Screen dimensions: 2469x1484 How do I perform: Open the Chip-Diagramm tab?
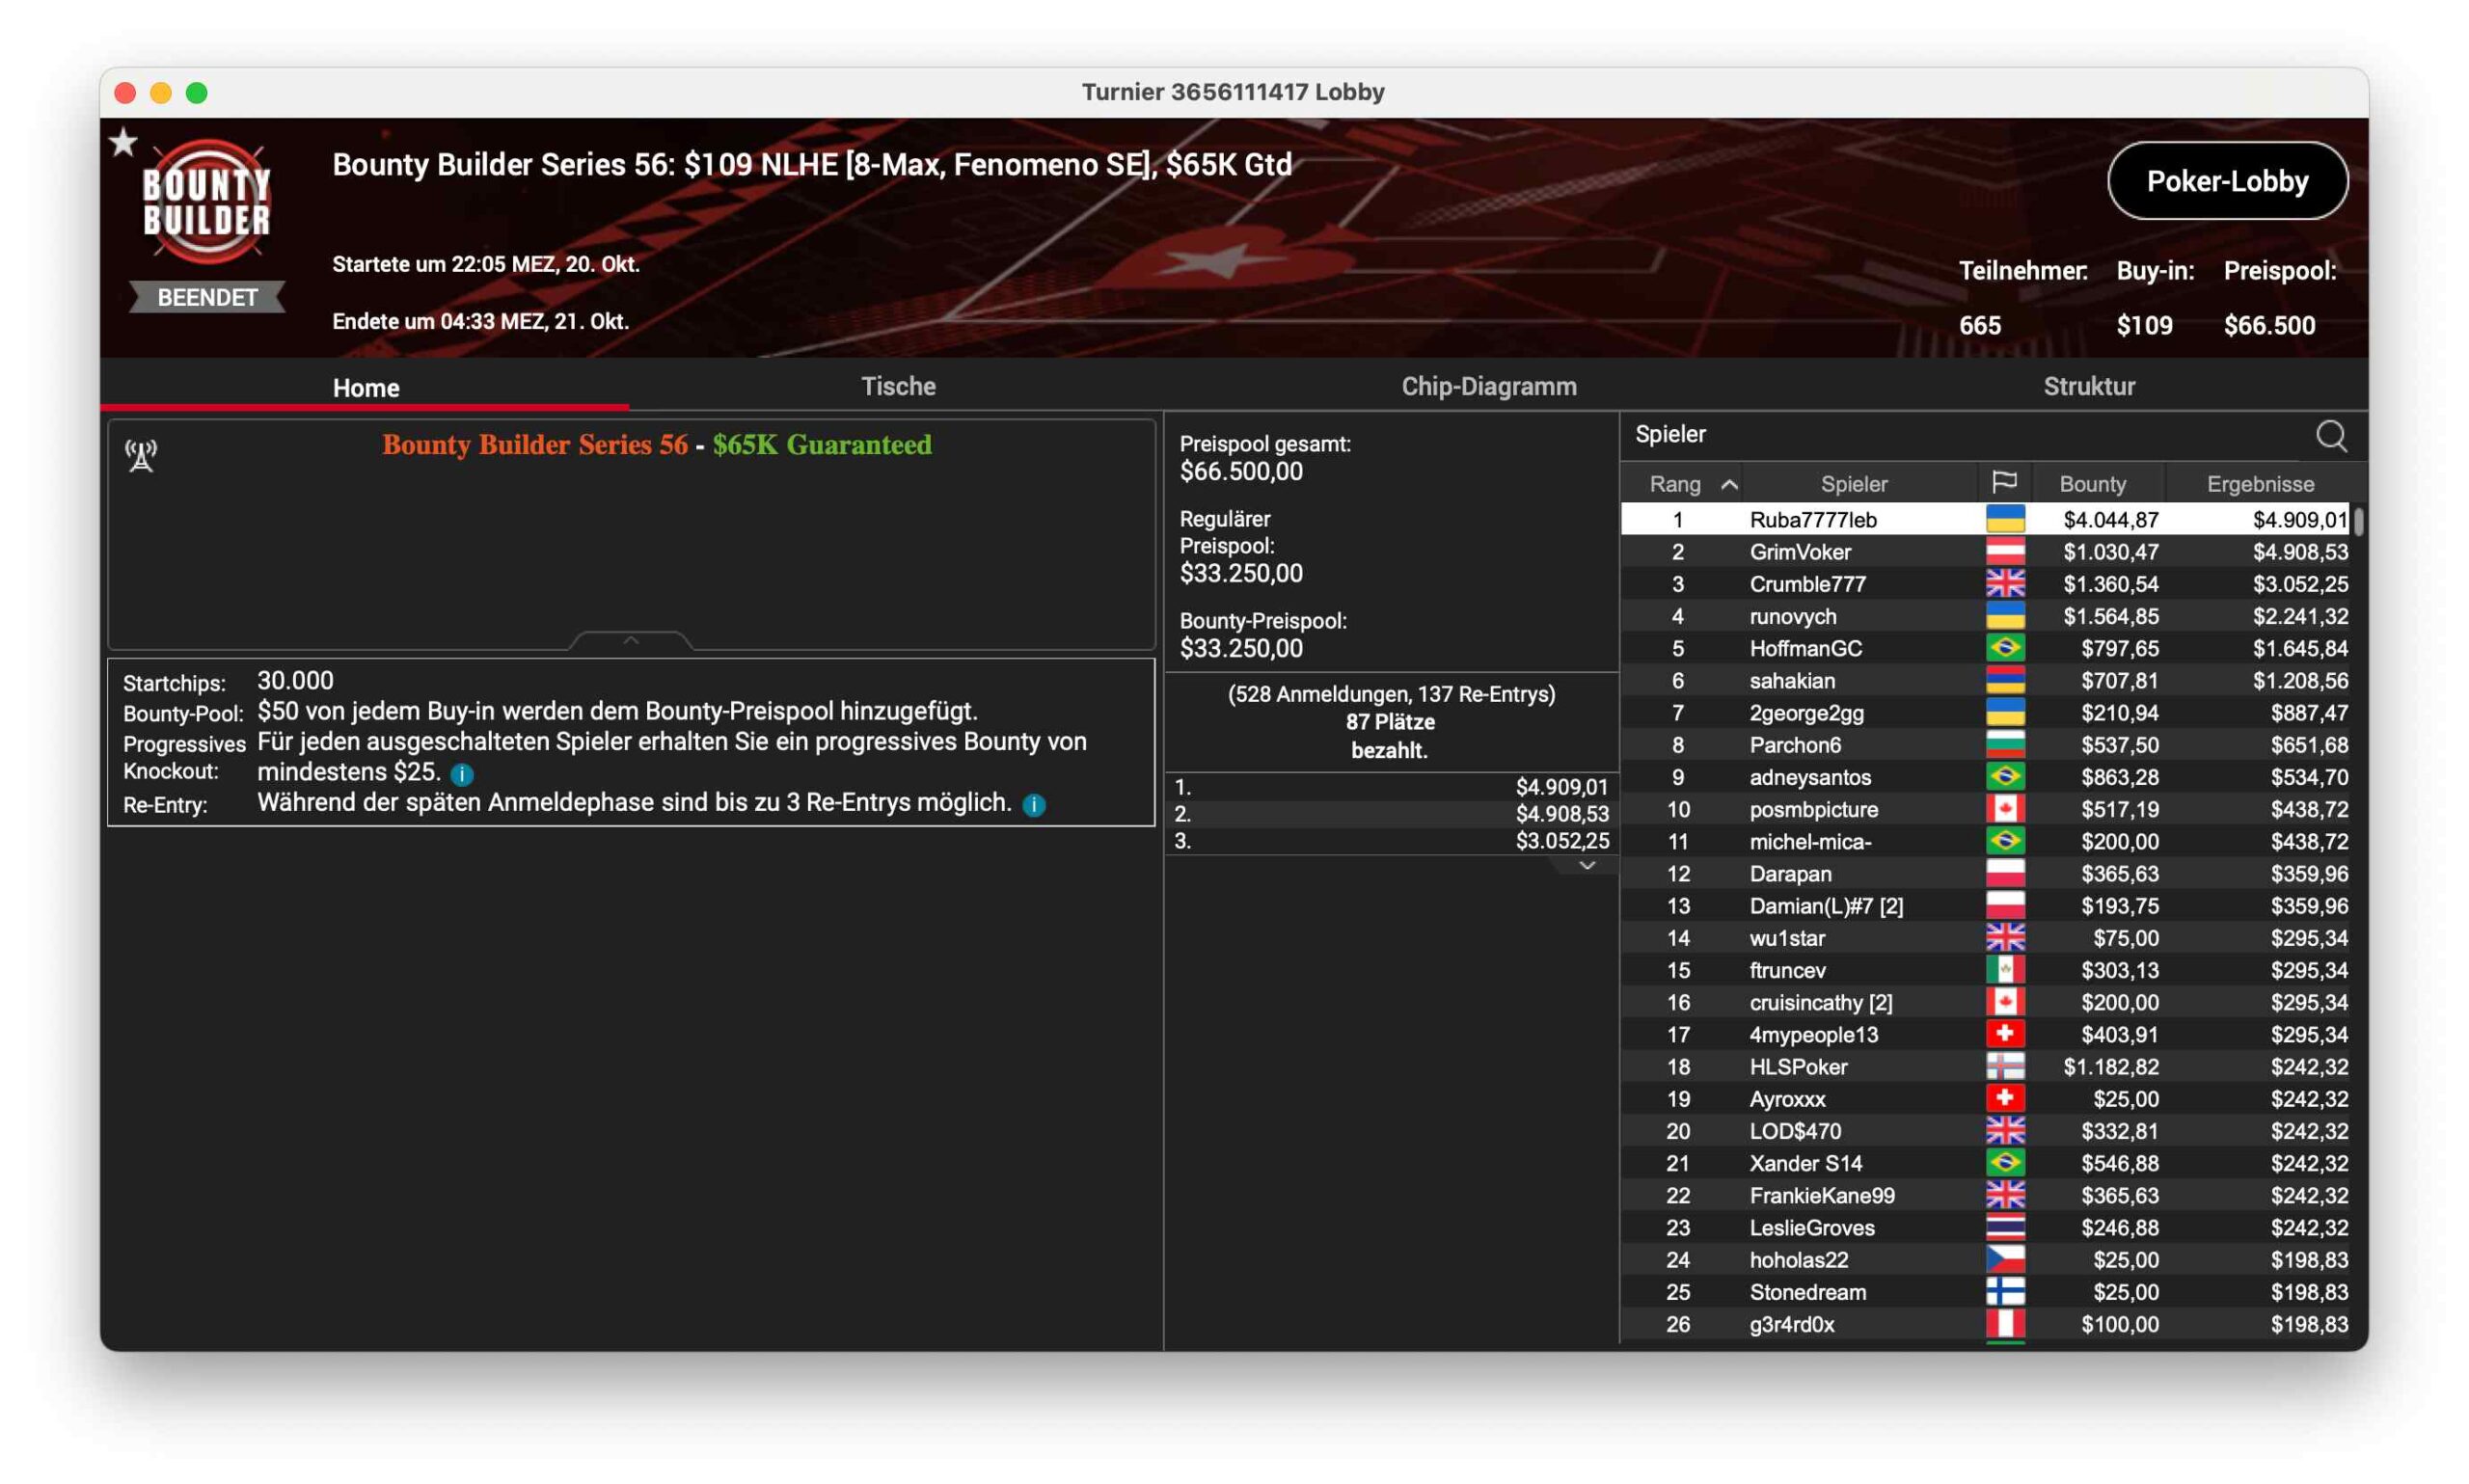pos(1488,386)
